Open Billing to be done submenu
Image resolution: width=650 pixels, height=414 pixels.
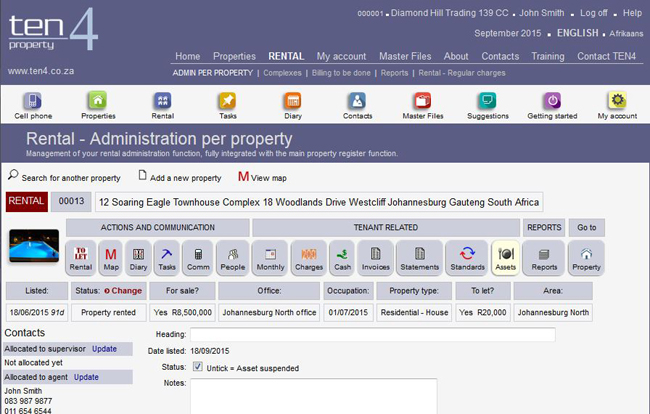pos(341,73)
